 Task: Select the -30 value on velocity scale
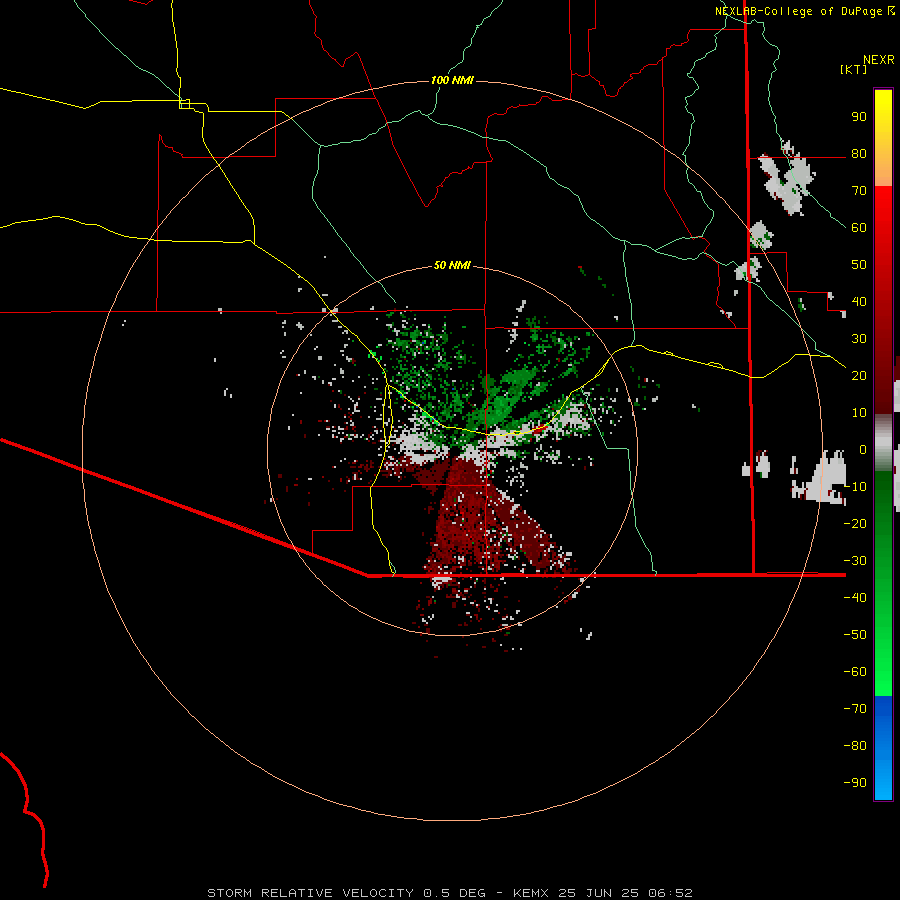855,561
